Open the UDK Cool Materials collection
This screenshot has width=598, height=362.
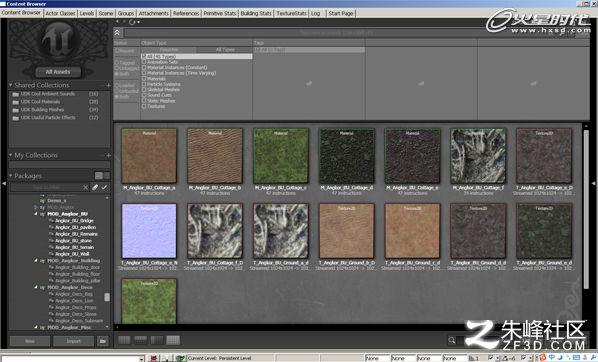coord(55,102)
